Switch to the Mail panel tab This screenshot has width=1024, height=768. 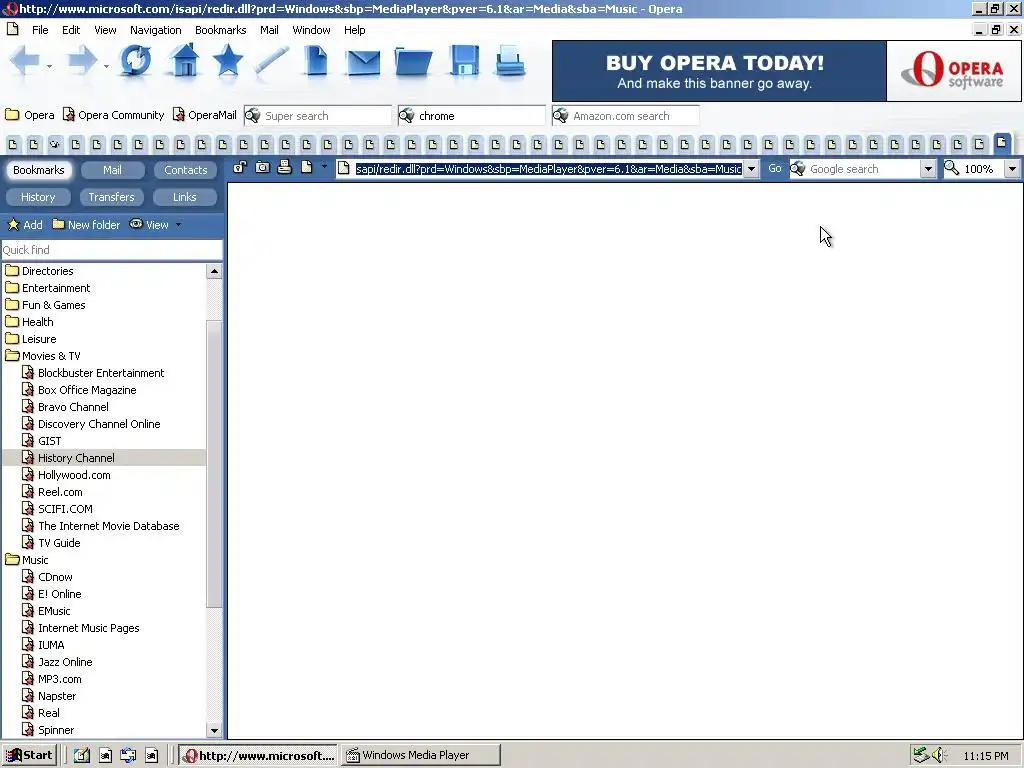pos(112,170)
